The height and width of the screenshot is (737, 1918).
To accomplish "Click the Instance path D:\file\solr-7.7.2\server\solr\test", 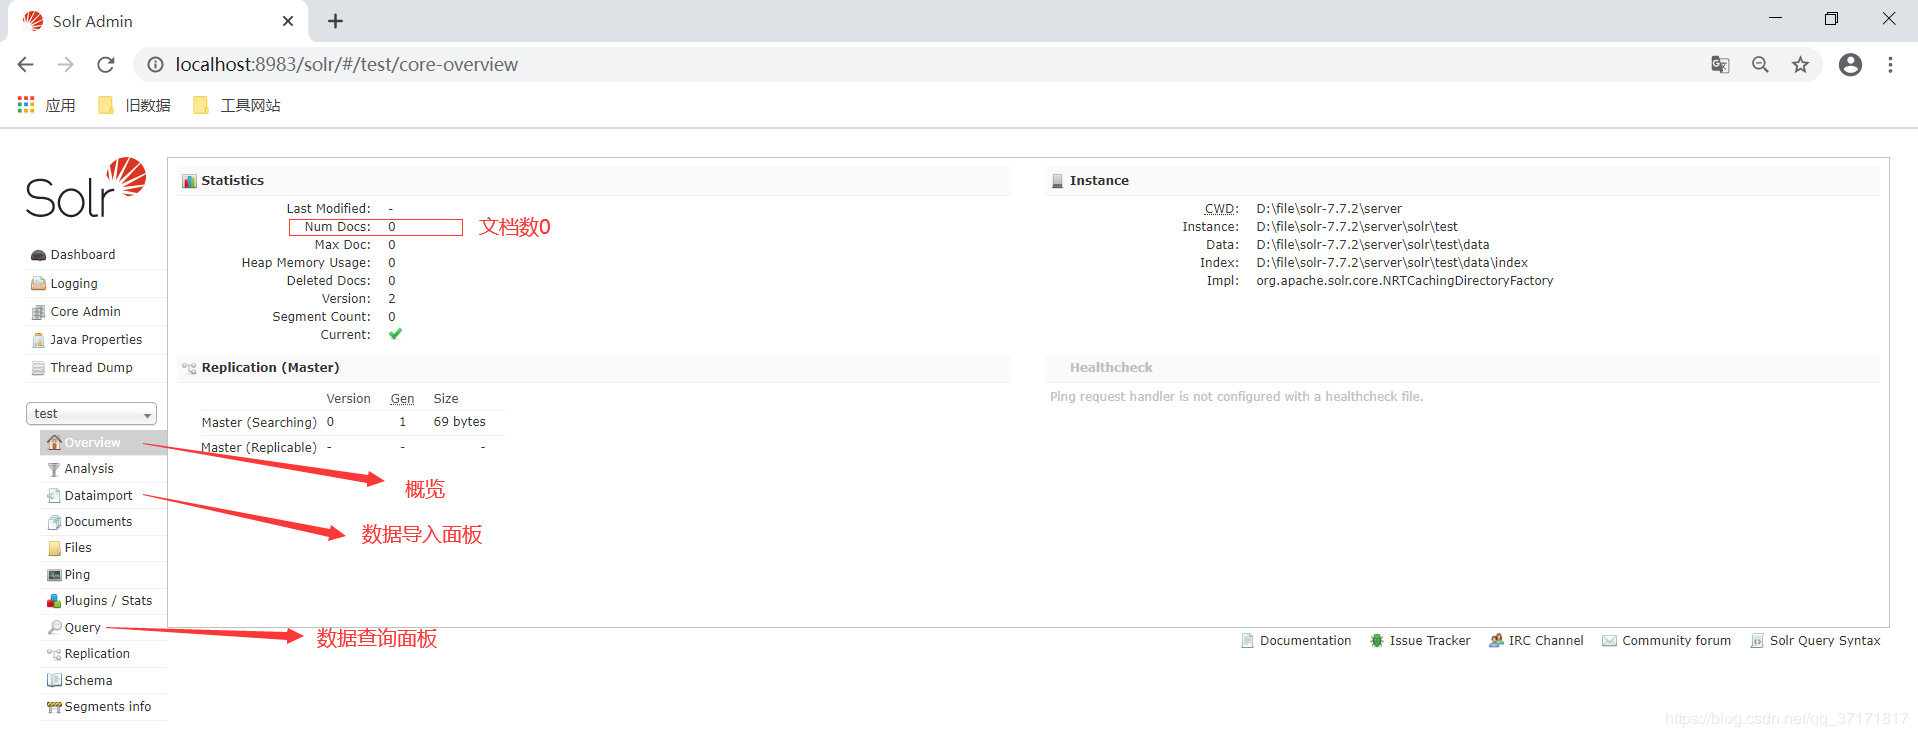I will point(1357,227).
